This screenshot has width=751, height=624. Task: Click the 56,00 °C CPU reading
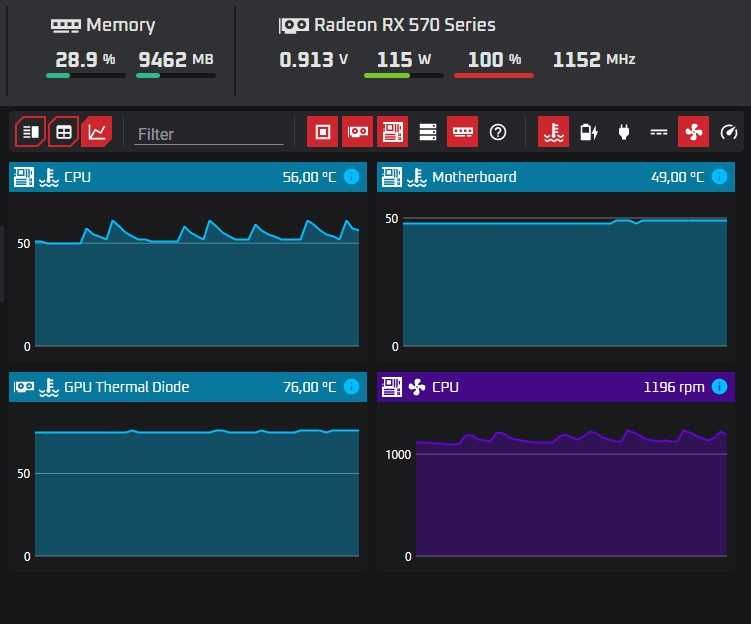309,177
